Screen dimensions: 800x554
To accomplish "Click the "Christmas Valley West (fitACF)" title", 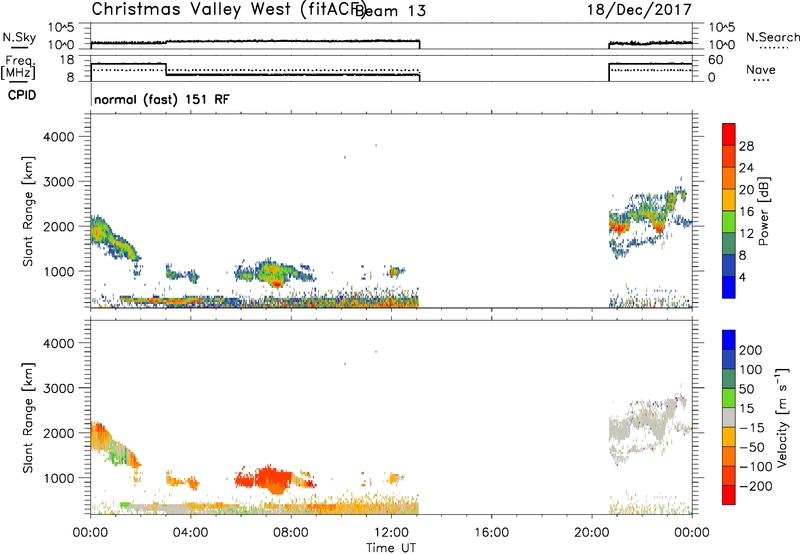I will pos(228,10).
